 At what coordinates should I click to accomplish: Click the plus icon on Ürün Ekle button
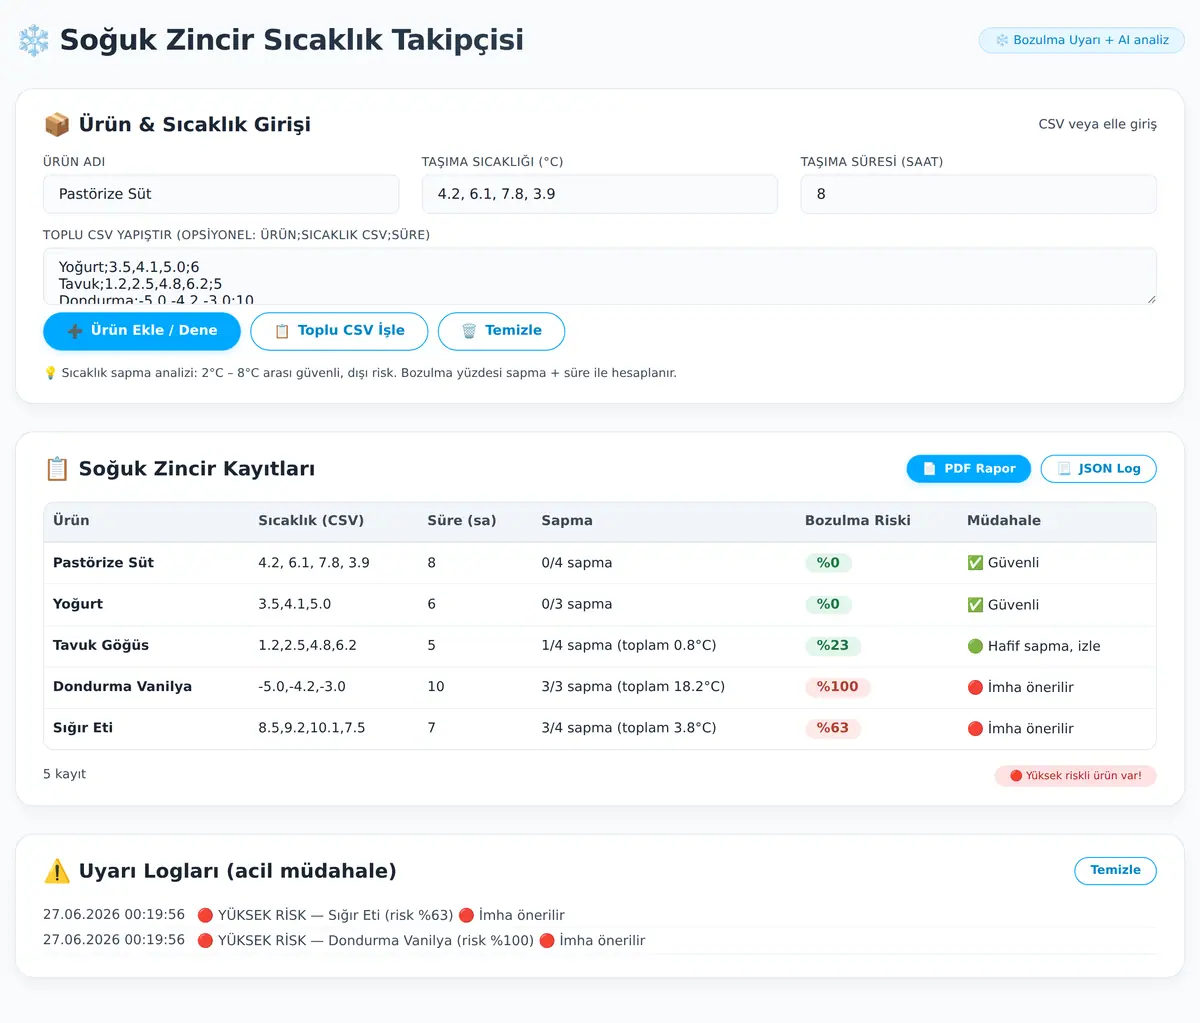click(75, 331)
